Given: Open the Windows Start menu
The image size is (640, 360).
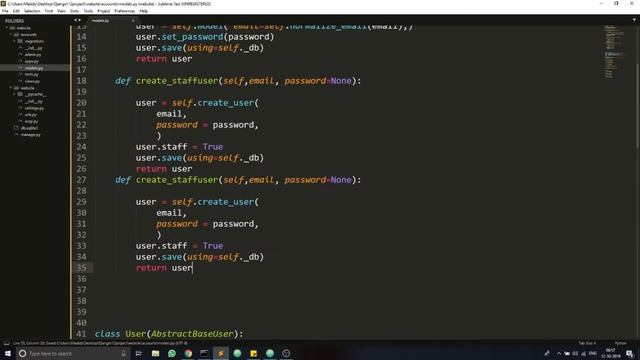Looking at the screenshot, I should (8, 353).
